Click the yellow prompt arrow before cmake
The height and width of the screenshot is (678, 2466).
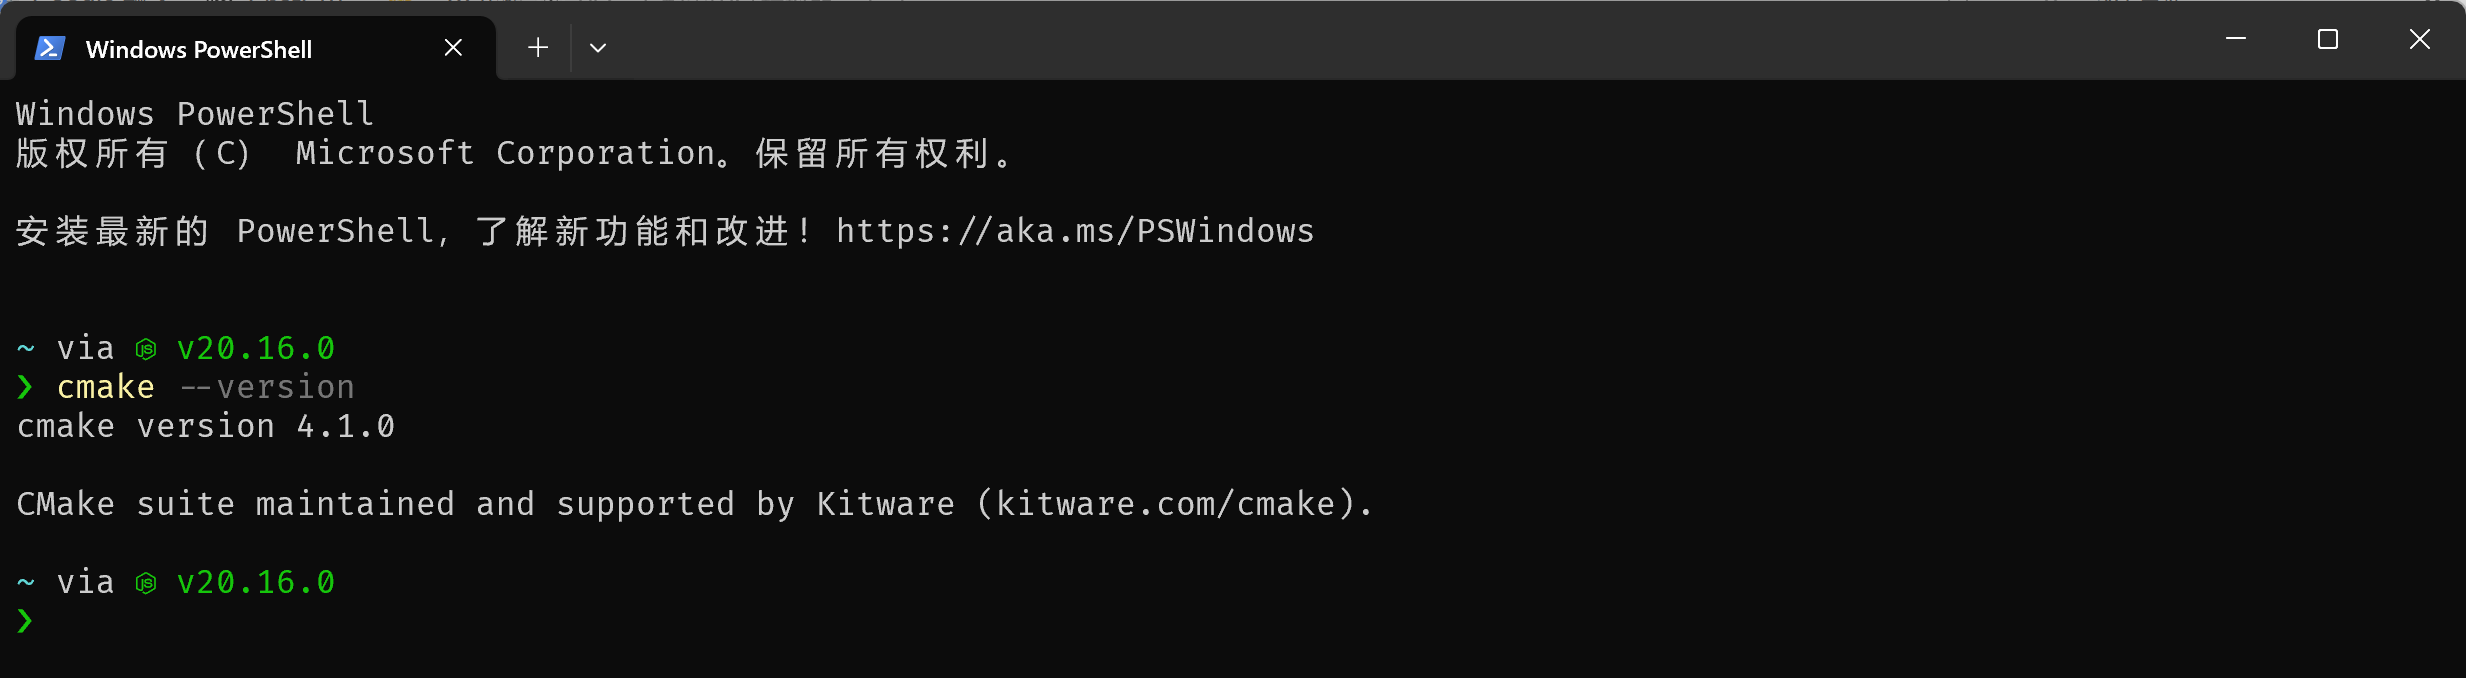pyautogui.click(x=23, y=387)
